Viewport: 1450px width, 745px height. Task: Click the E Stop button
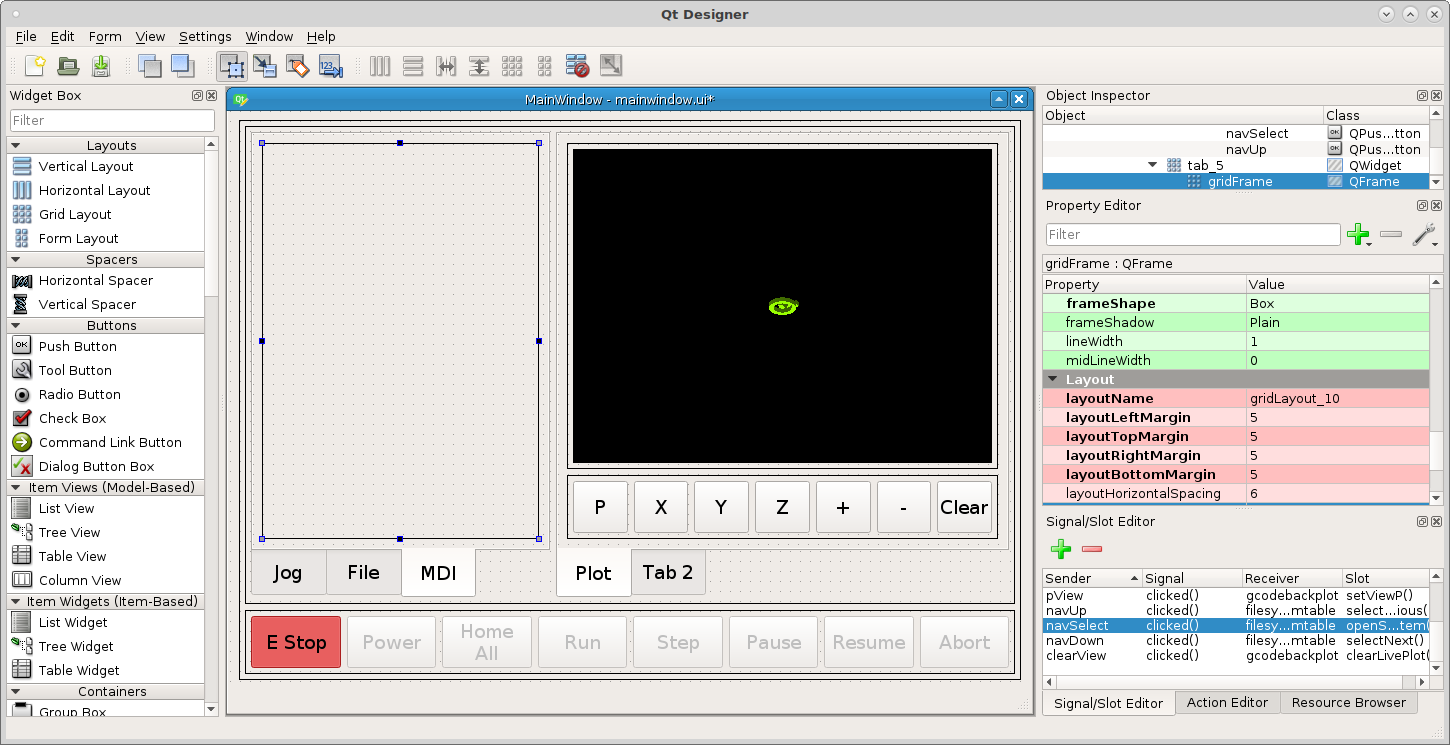pos(296,642)
